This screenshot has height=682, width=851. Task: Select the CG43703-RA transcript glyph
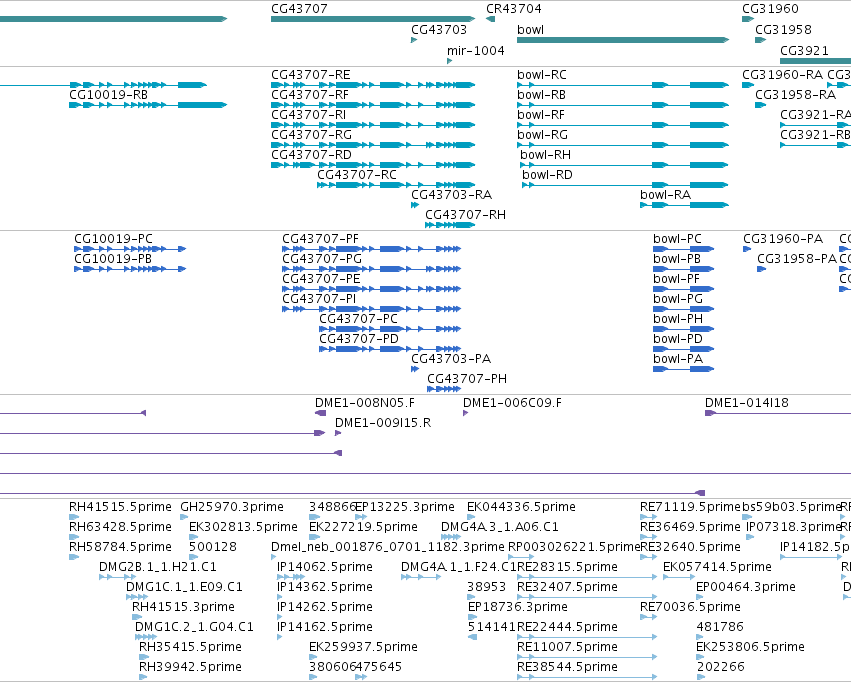pyautogui.click(x=415, y=205)
